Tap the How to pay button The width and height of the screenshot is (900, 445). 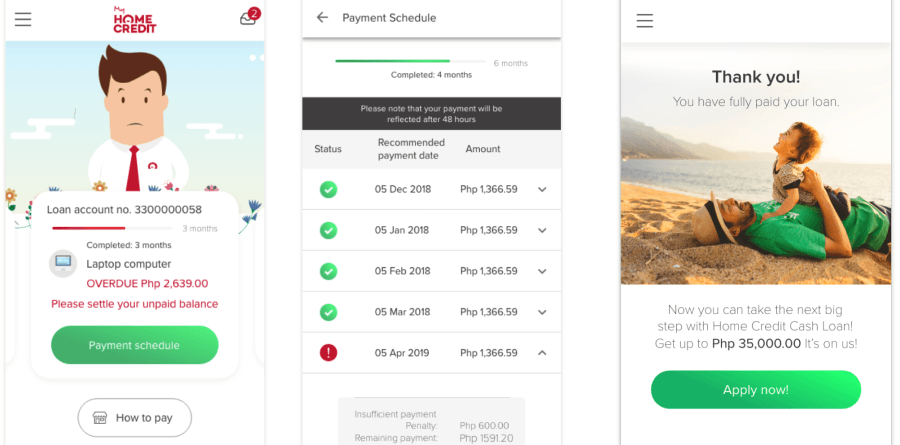pos(134,418)
